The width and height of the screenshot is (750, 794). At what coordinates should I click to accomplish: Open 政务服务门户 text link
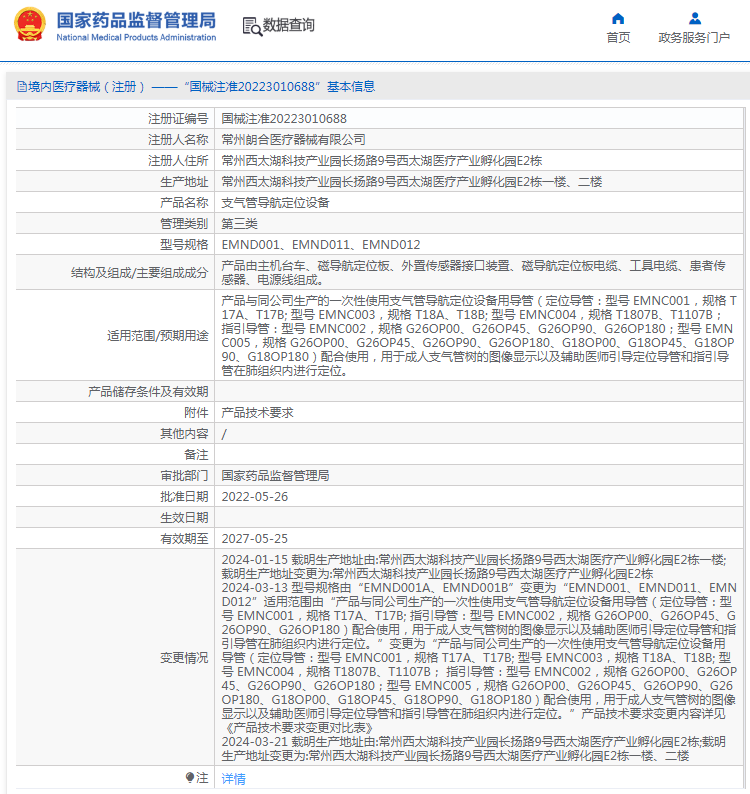pos(694,37)
